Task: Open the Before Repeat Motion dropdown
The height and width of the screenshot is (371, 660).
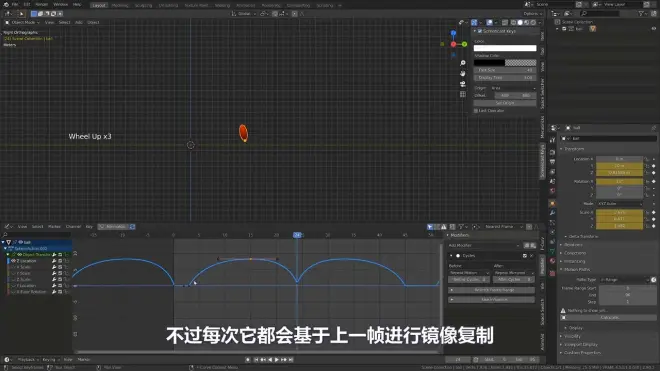Action: coord(469,273)
